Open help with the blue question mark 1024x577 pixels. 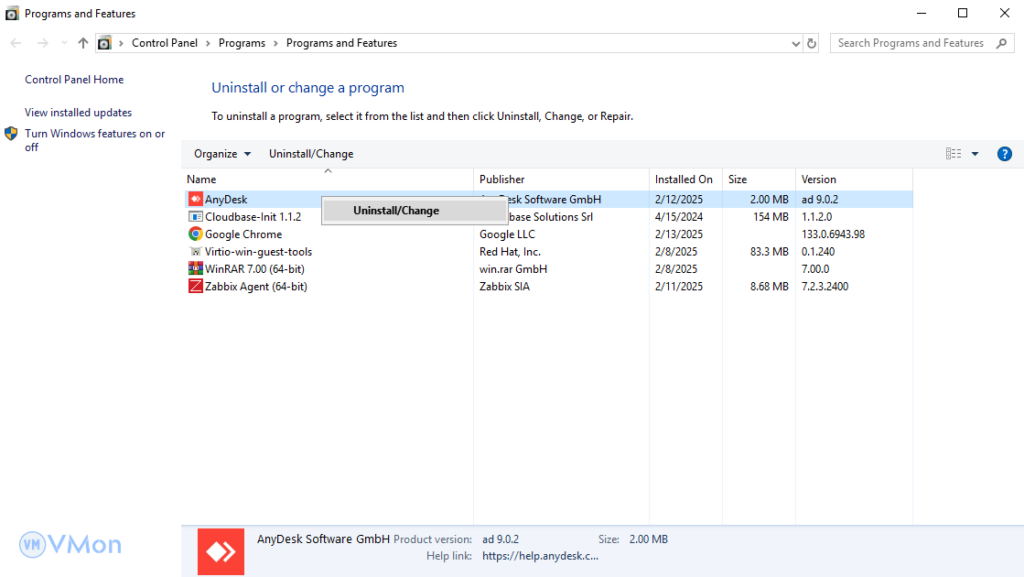(1005, 154)
